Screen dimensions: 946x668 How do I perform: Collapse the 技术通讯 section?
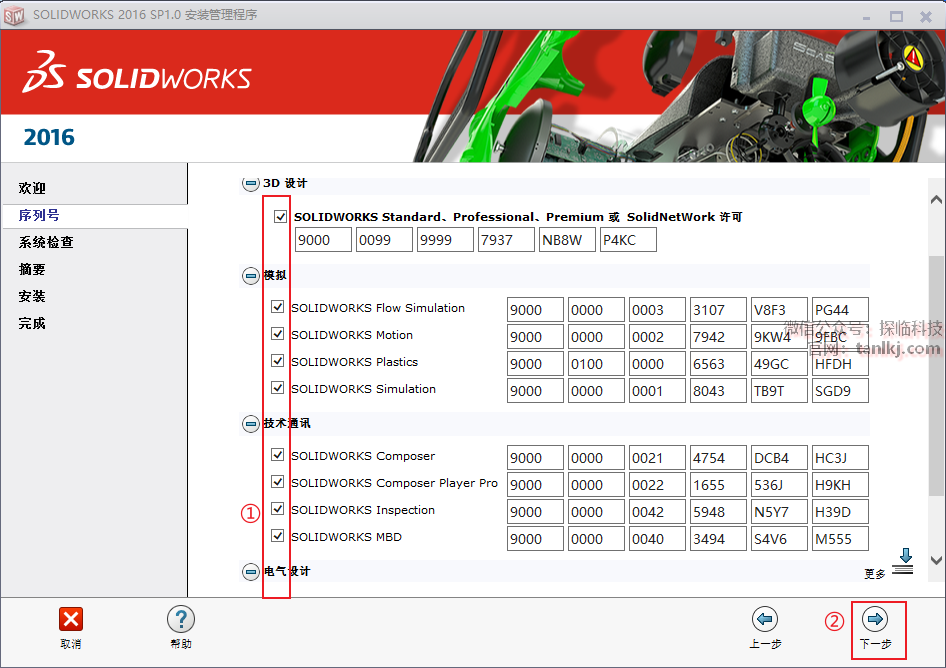click(x=250, y=424)
